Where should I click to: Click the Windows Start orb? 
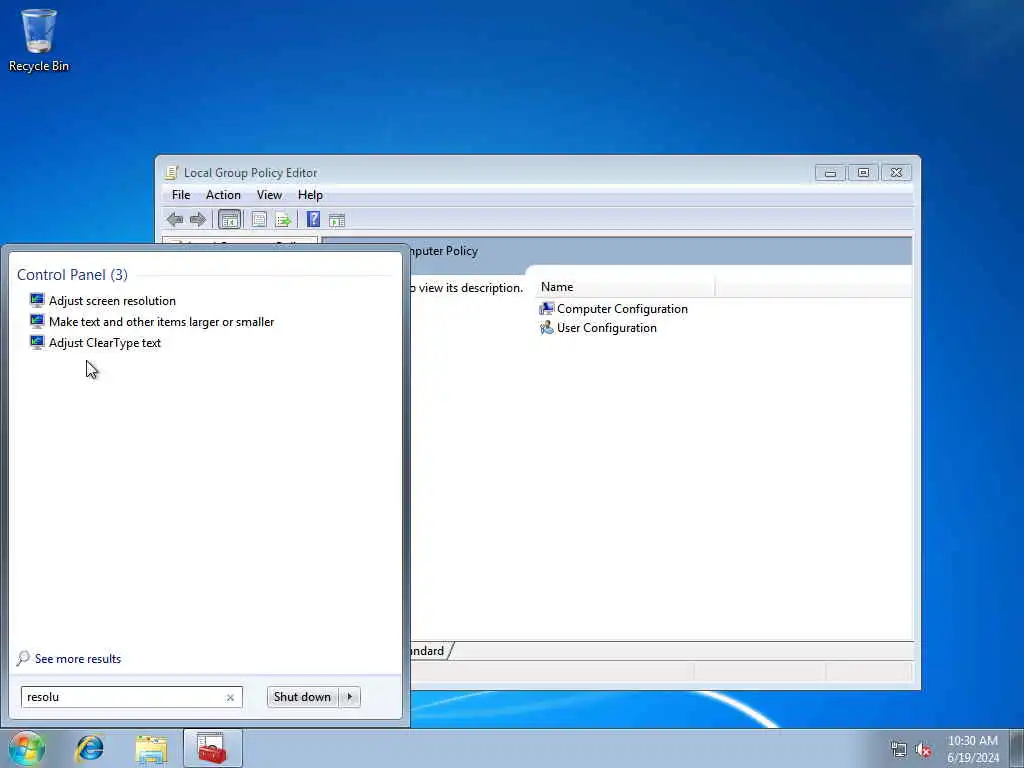pyautogui.click(x=27, y=748)
